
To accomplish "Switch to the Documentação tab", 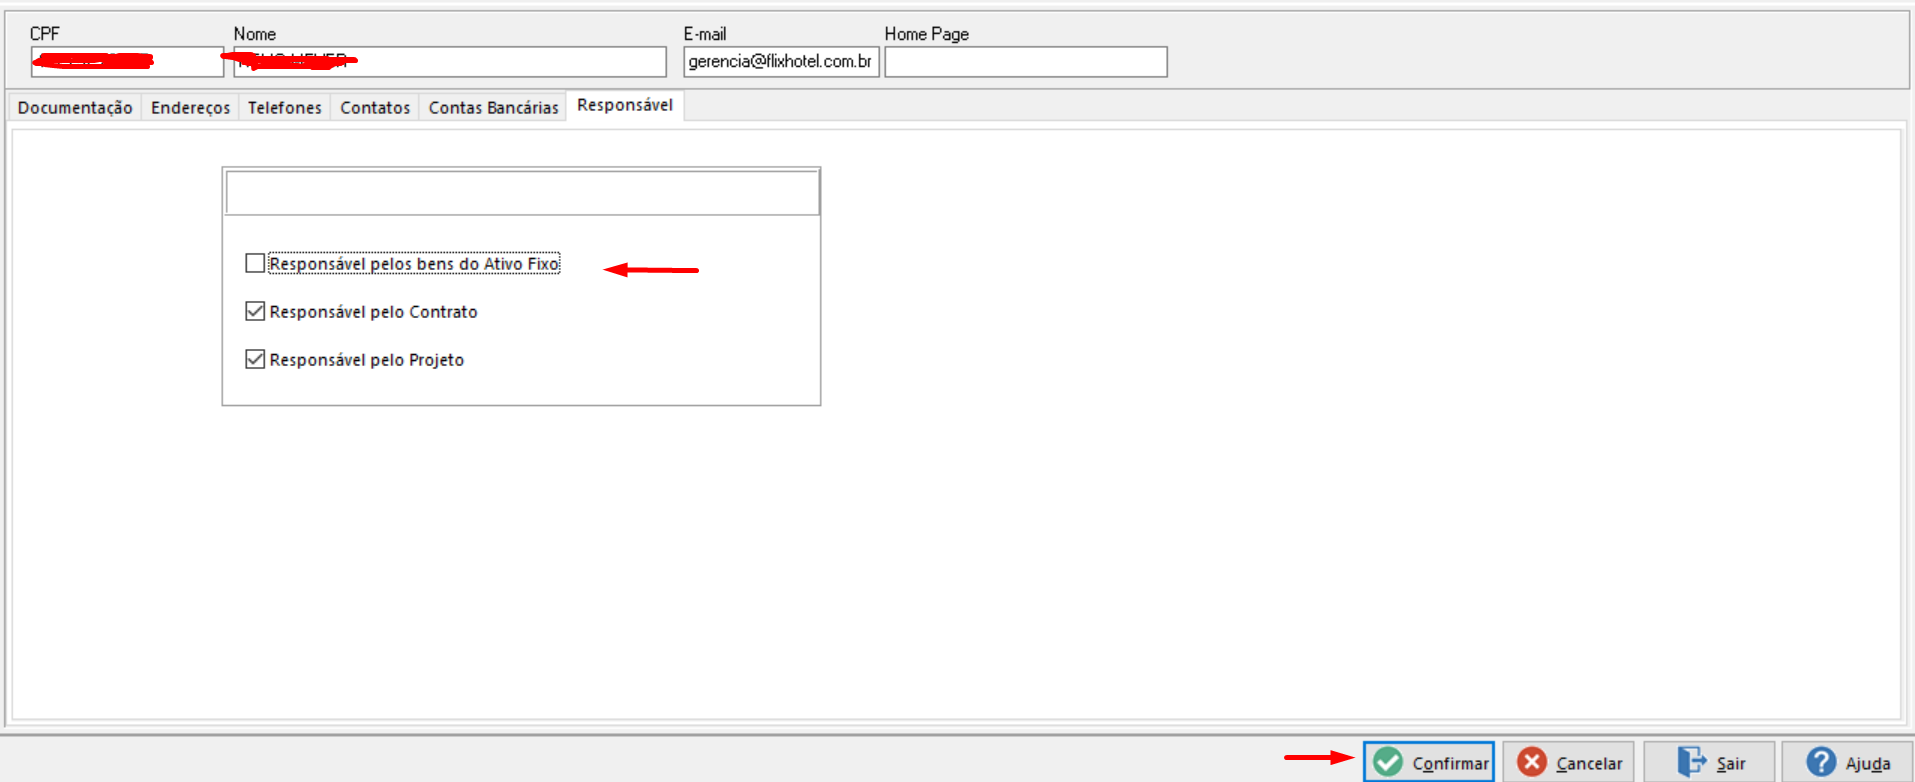I will tap(75, 107).
